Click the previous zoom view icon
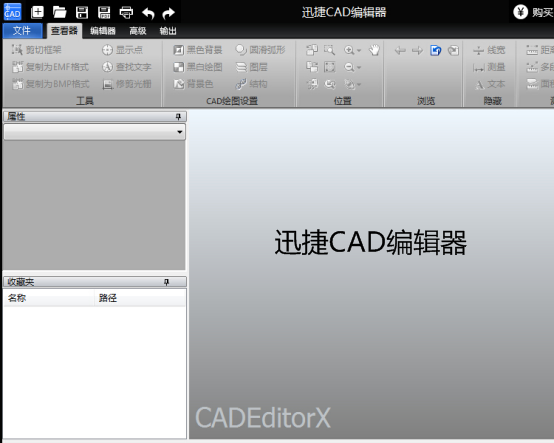Viewport: 554px width, 443px height. 330,84
